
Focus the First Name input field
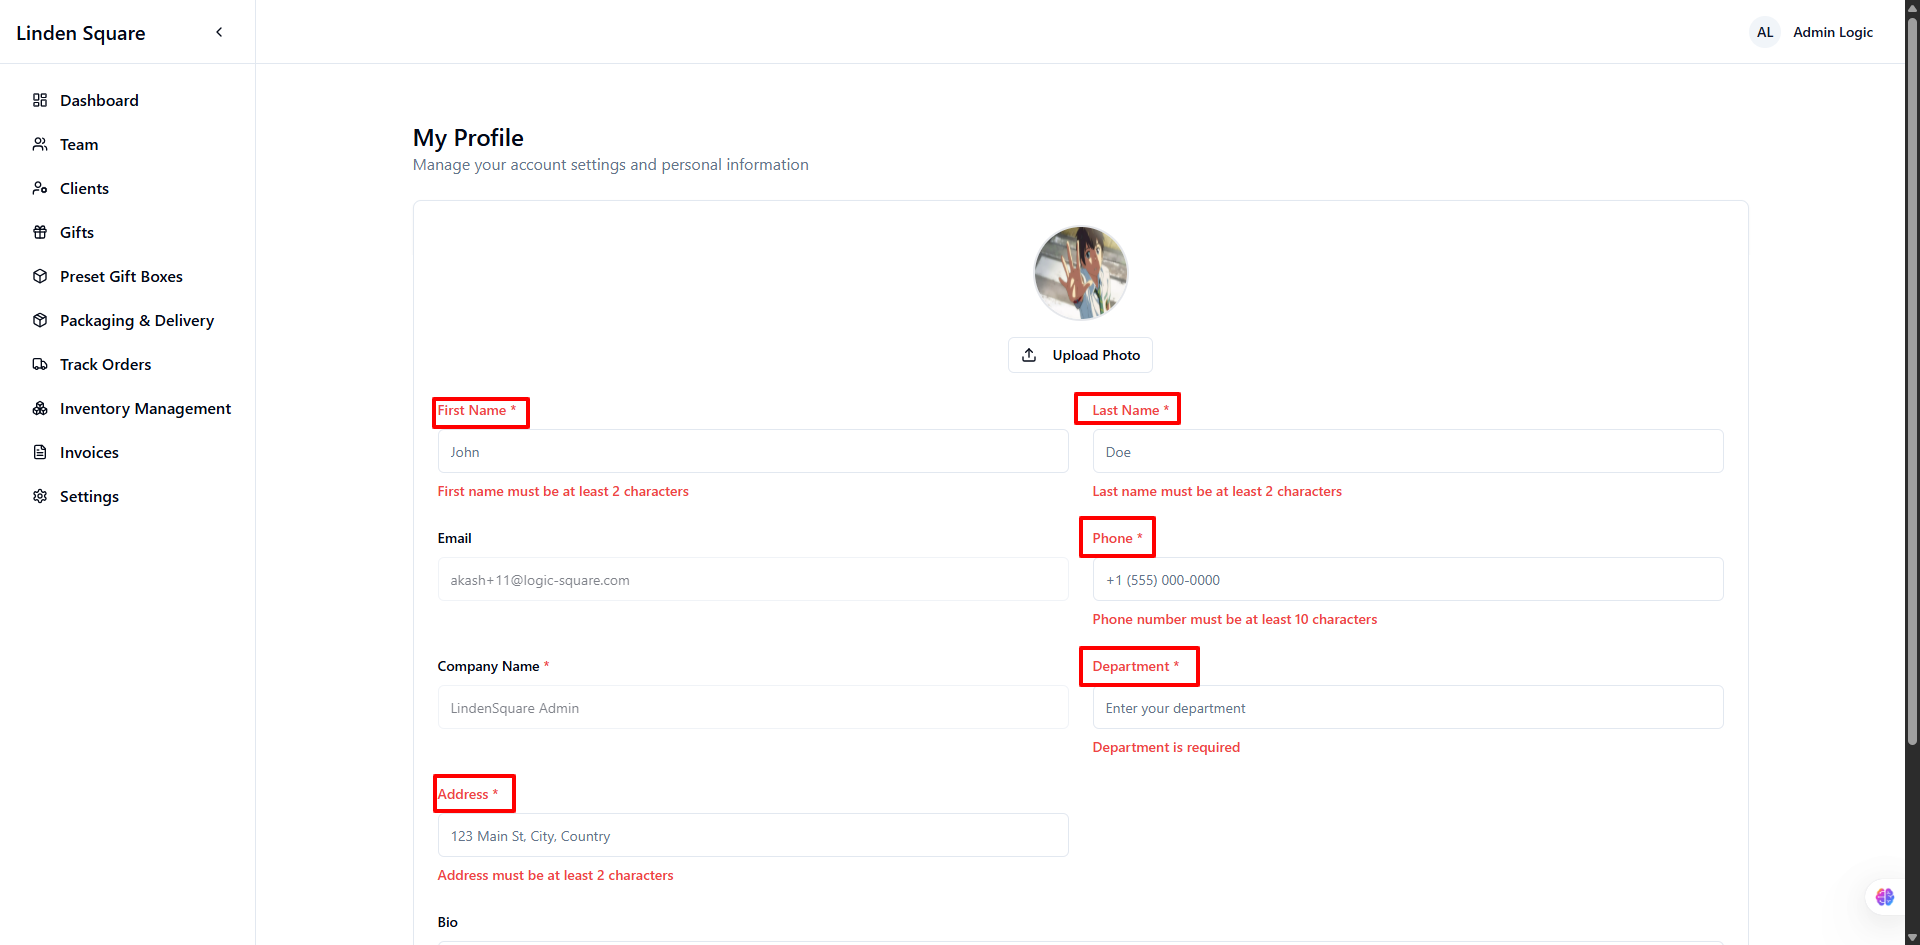[753, 452]
